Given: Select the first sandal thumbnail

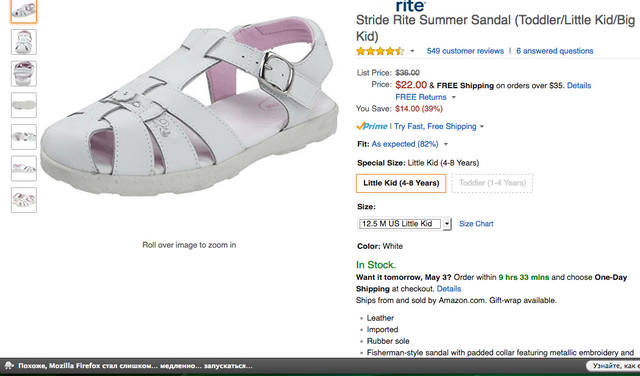Looking at the screenshot, I should [24, 11].
